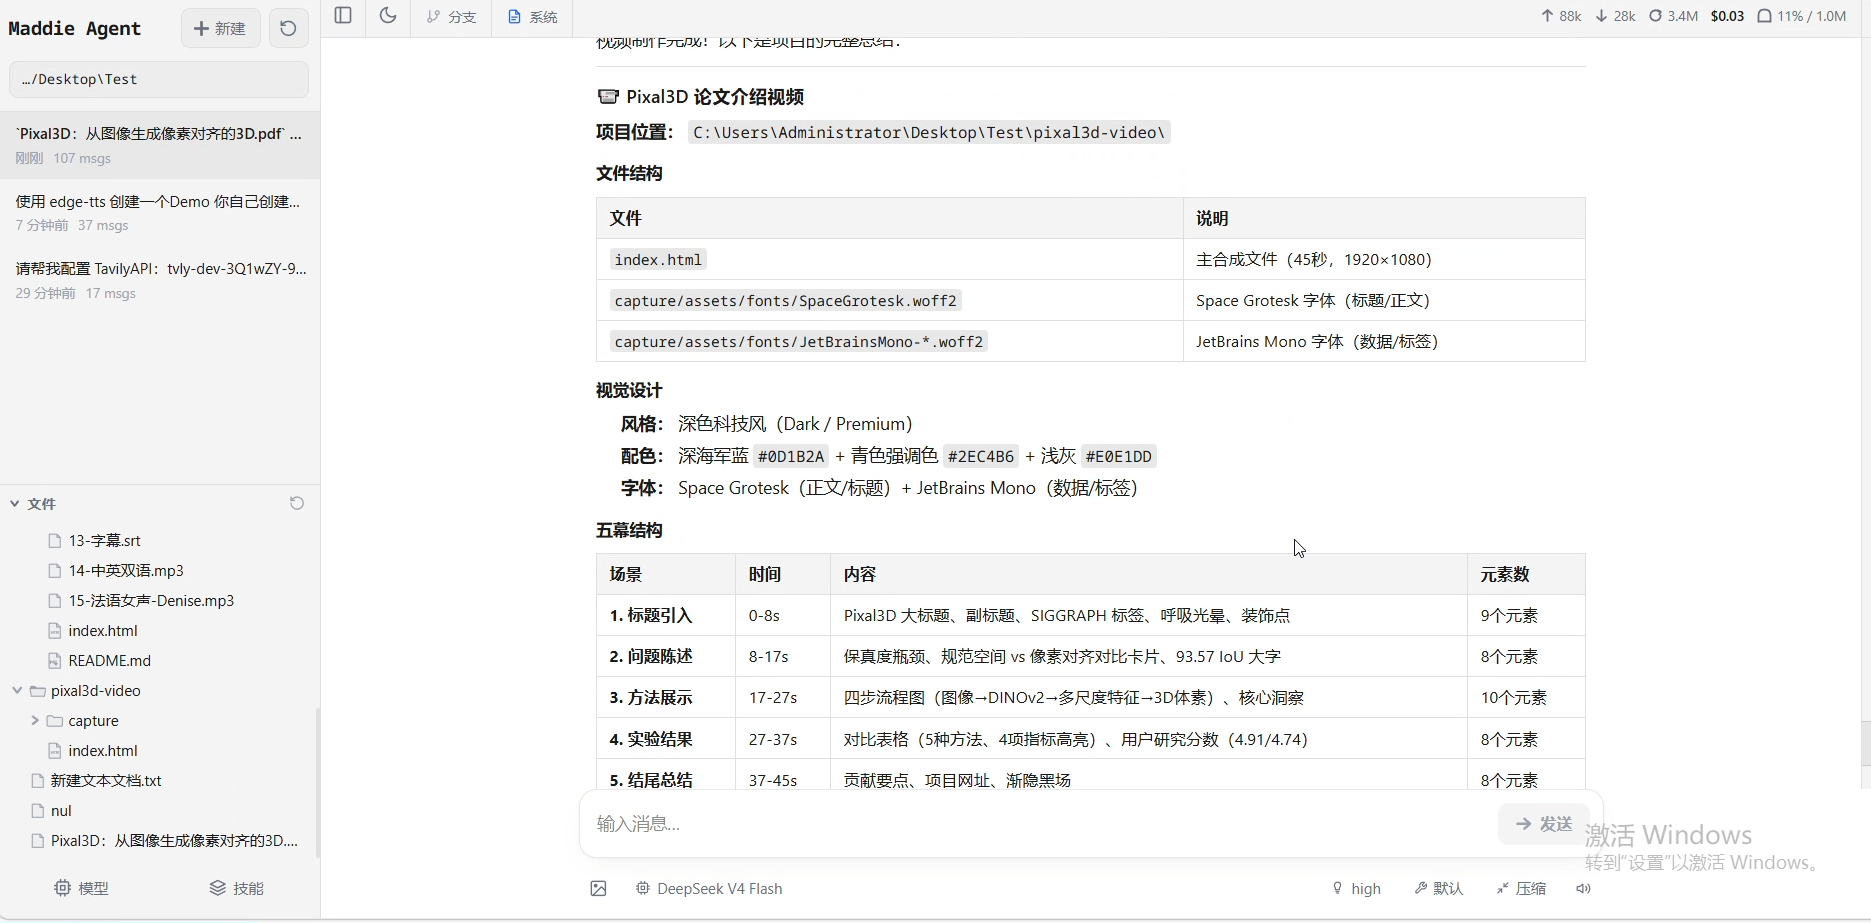This screenshot has width=1871, height=923.
Task: Open the Pixal3D PDF conversation
Action: click(x=160, y=145)
